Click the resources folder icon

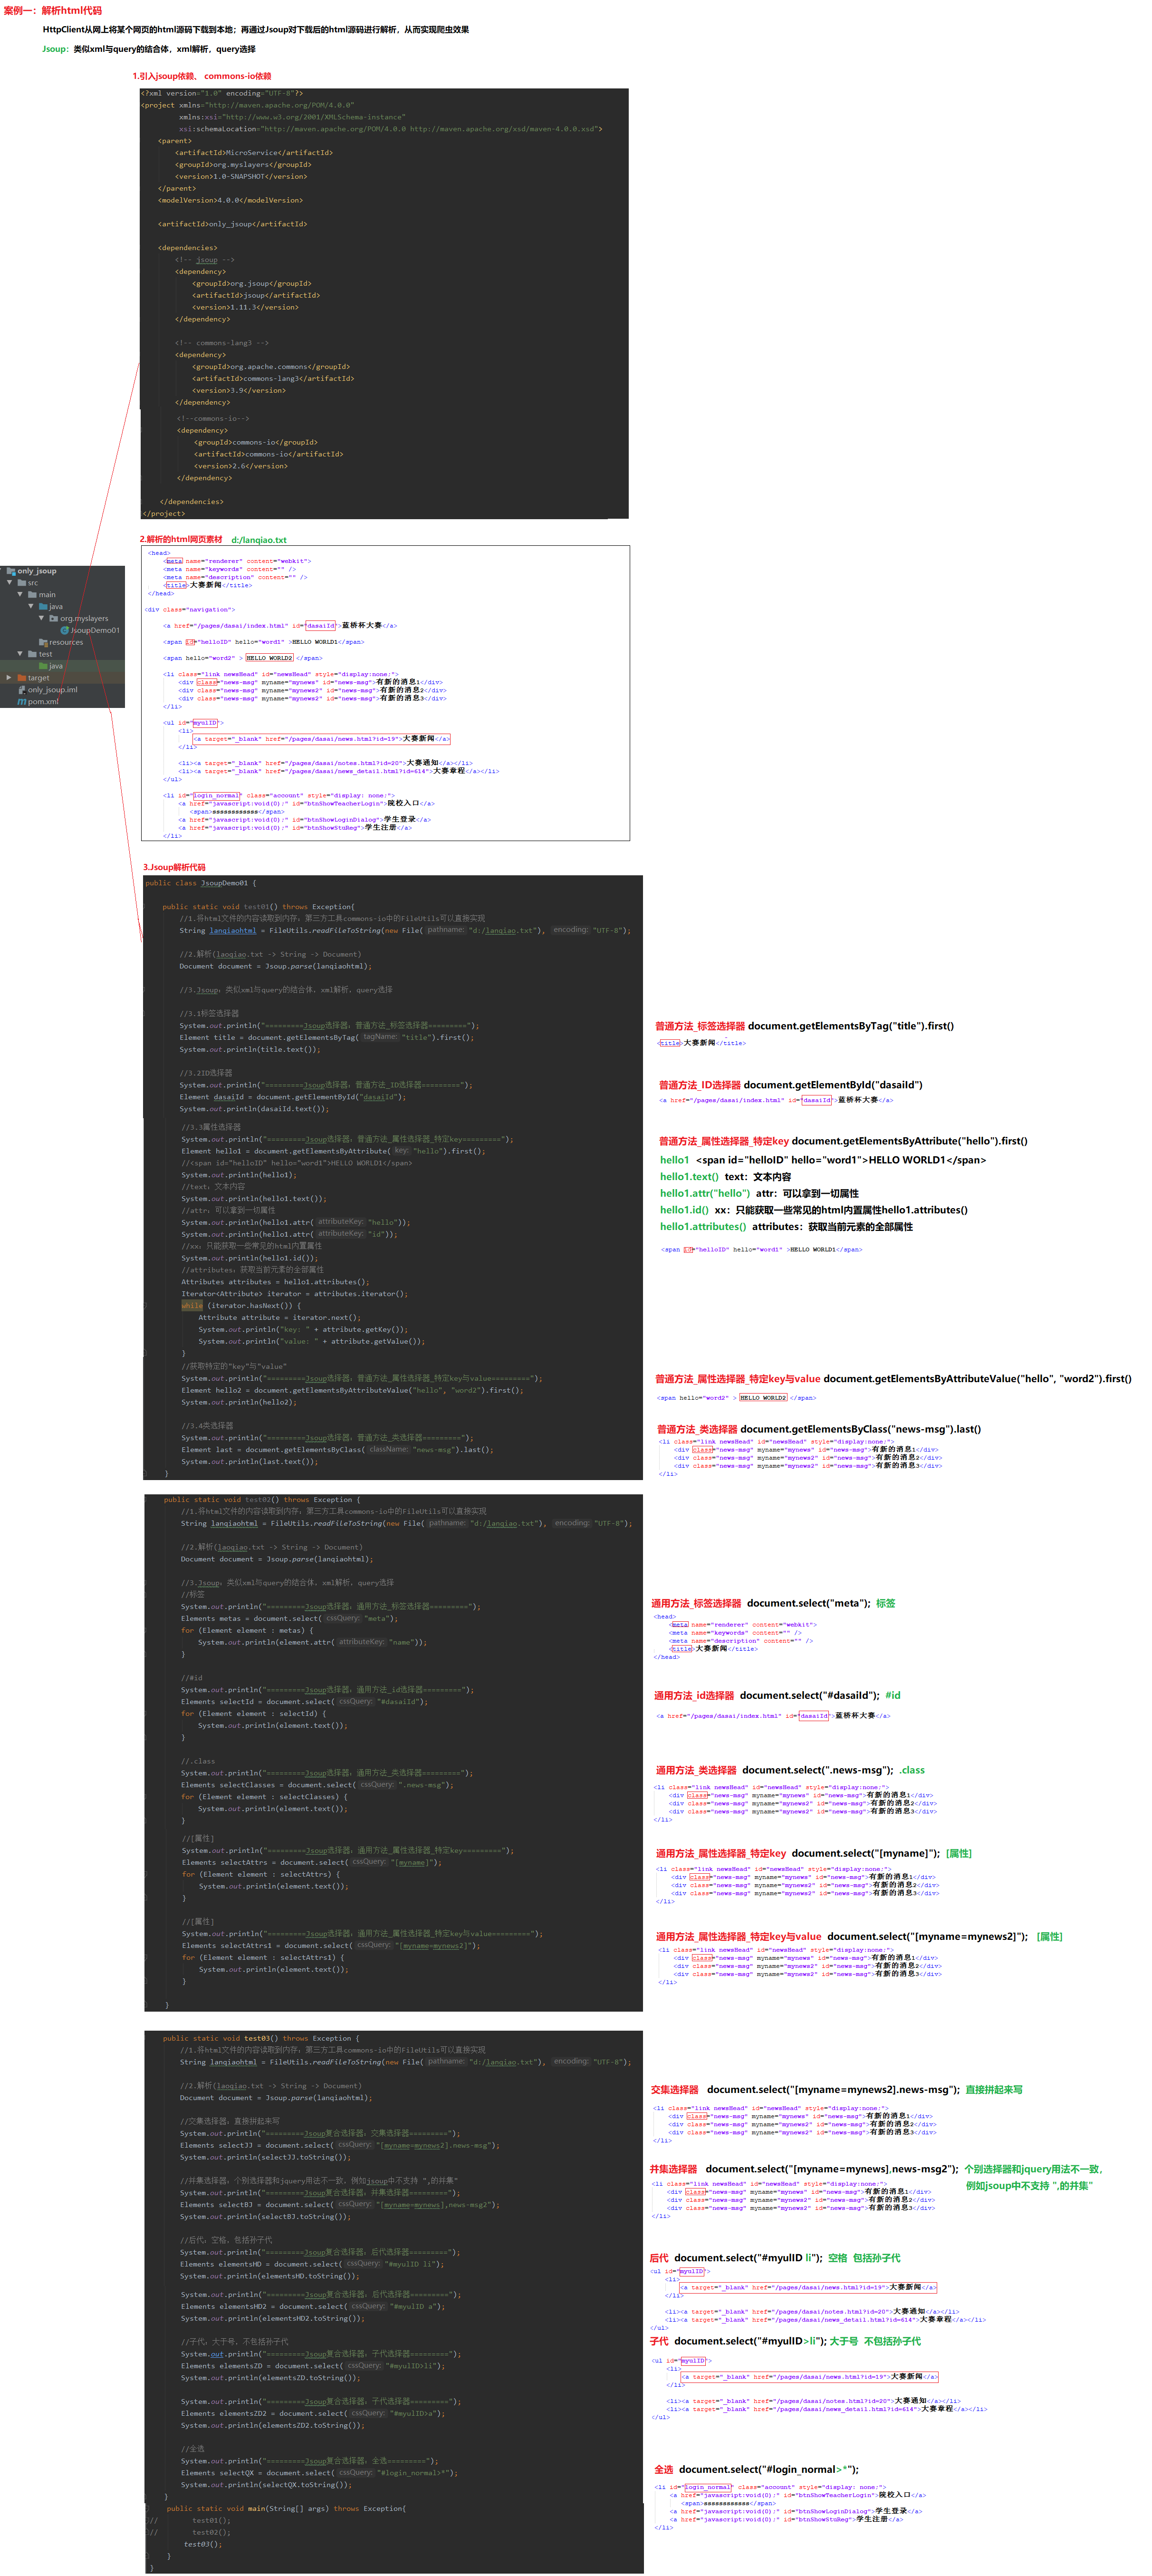tap(43, 643)
